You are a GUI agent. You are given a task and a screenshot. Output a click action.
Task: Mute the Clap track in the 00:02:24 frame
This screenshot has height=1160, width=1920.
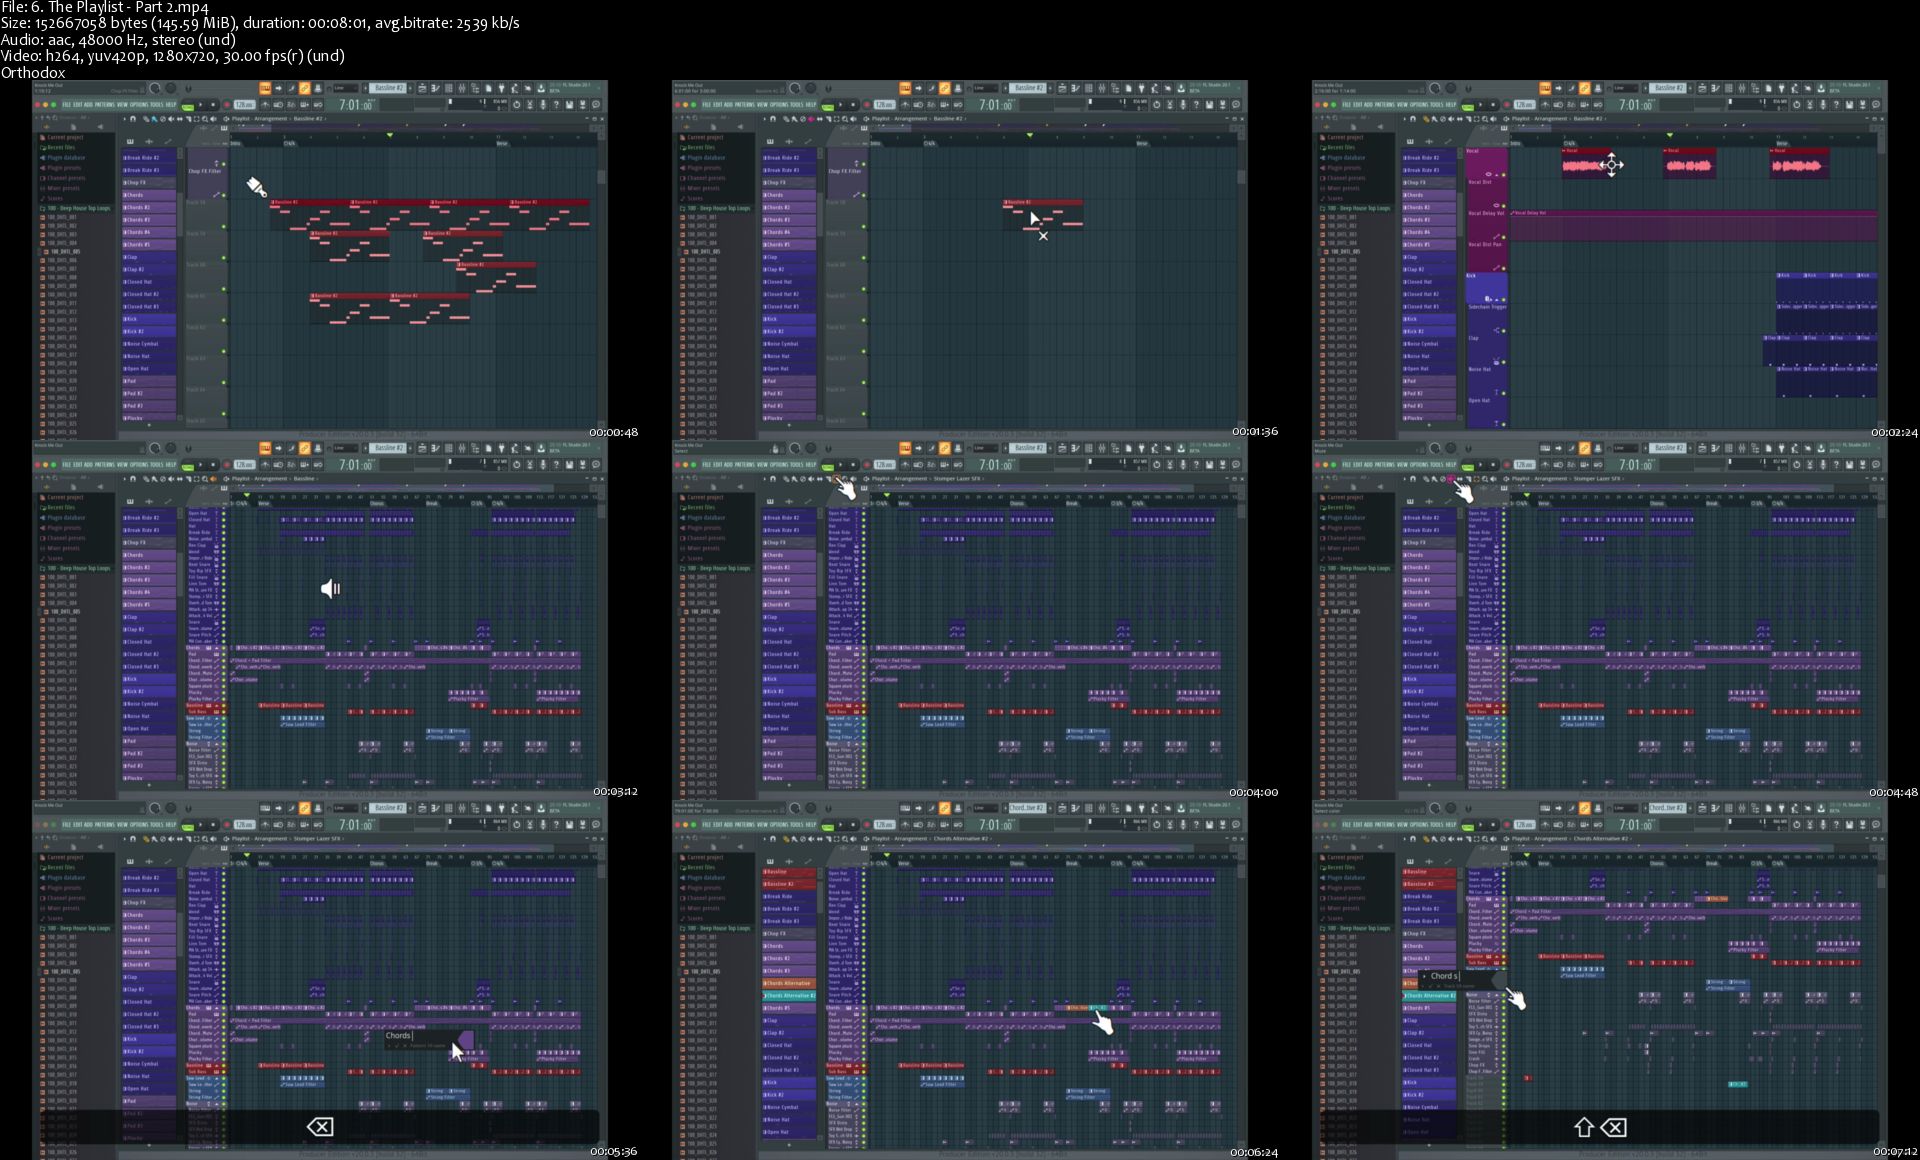(x=1503, y=362)
